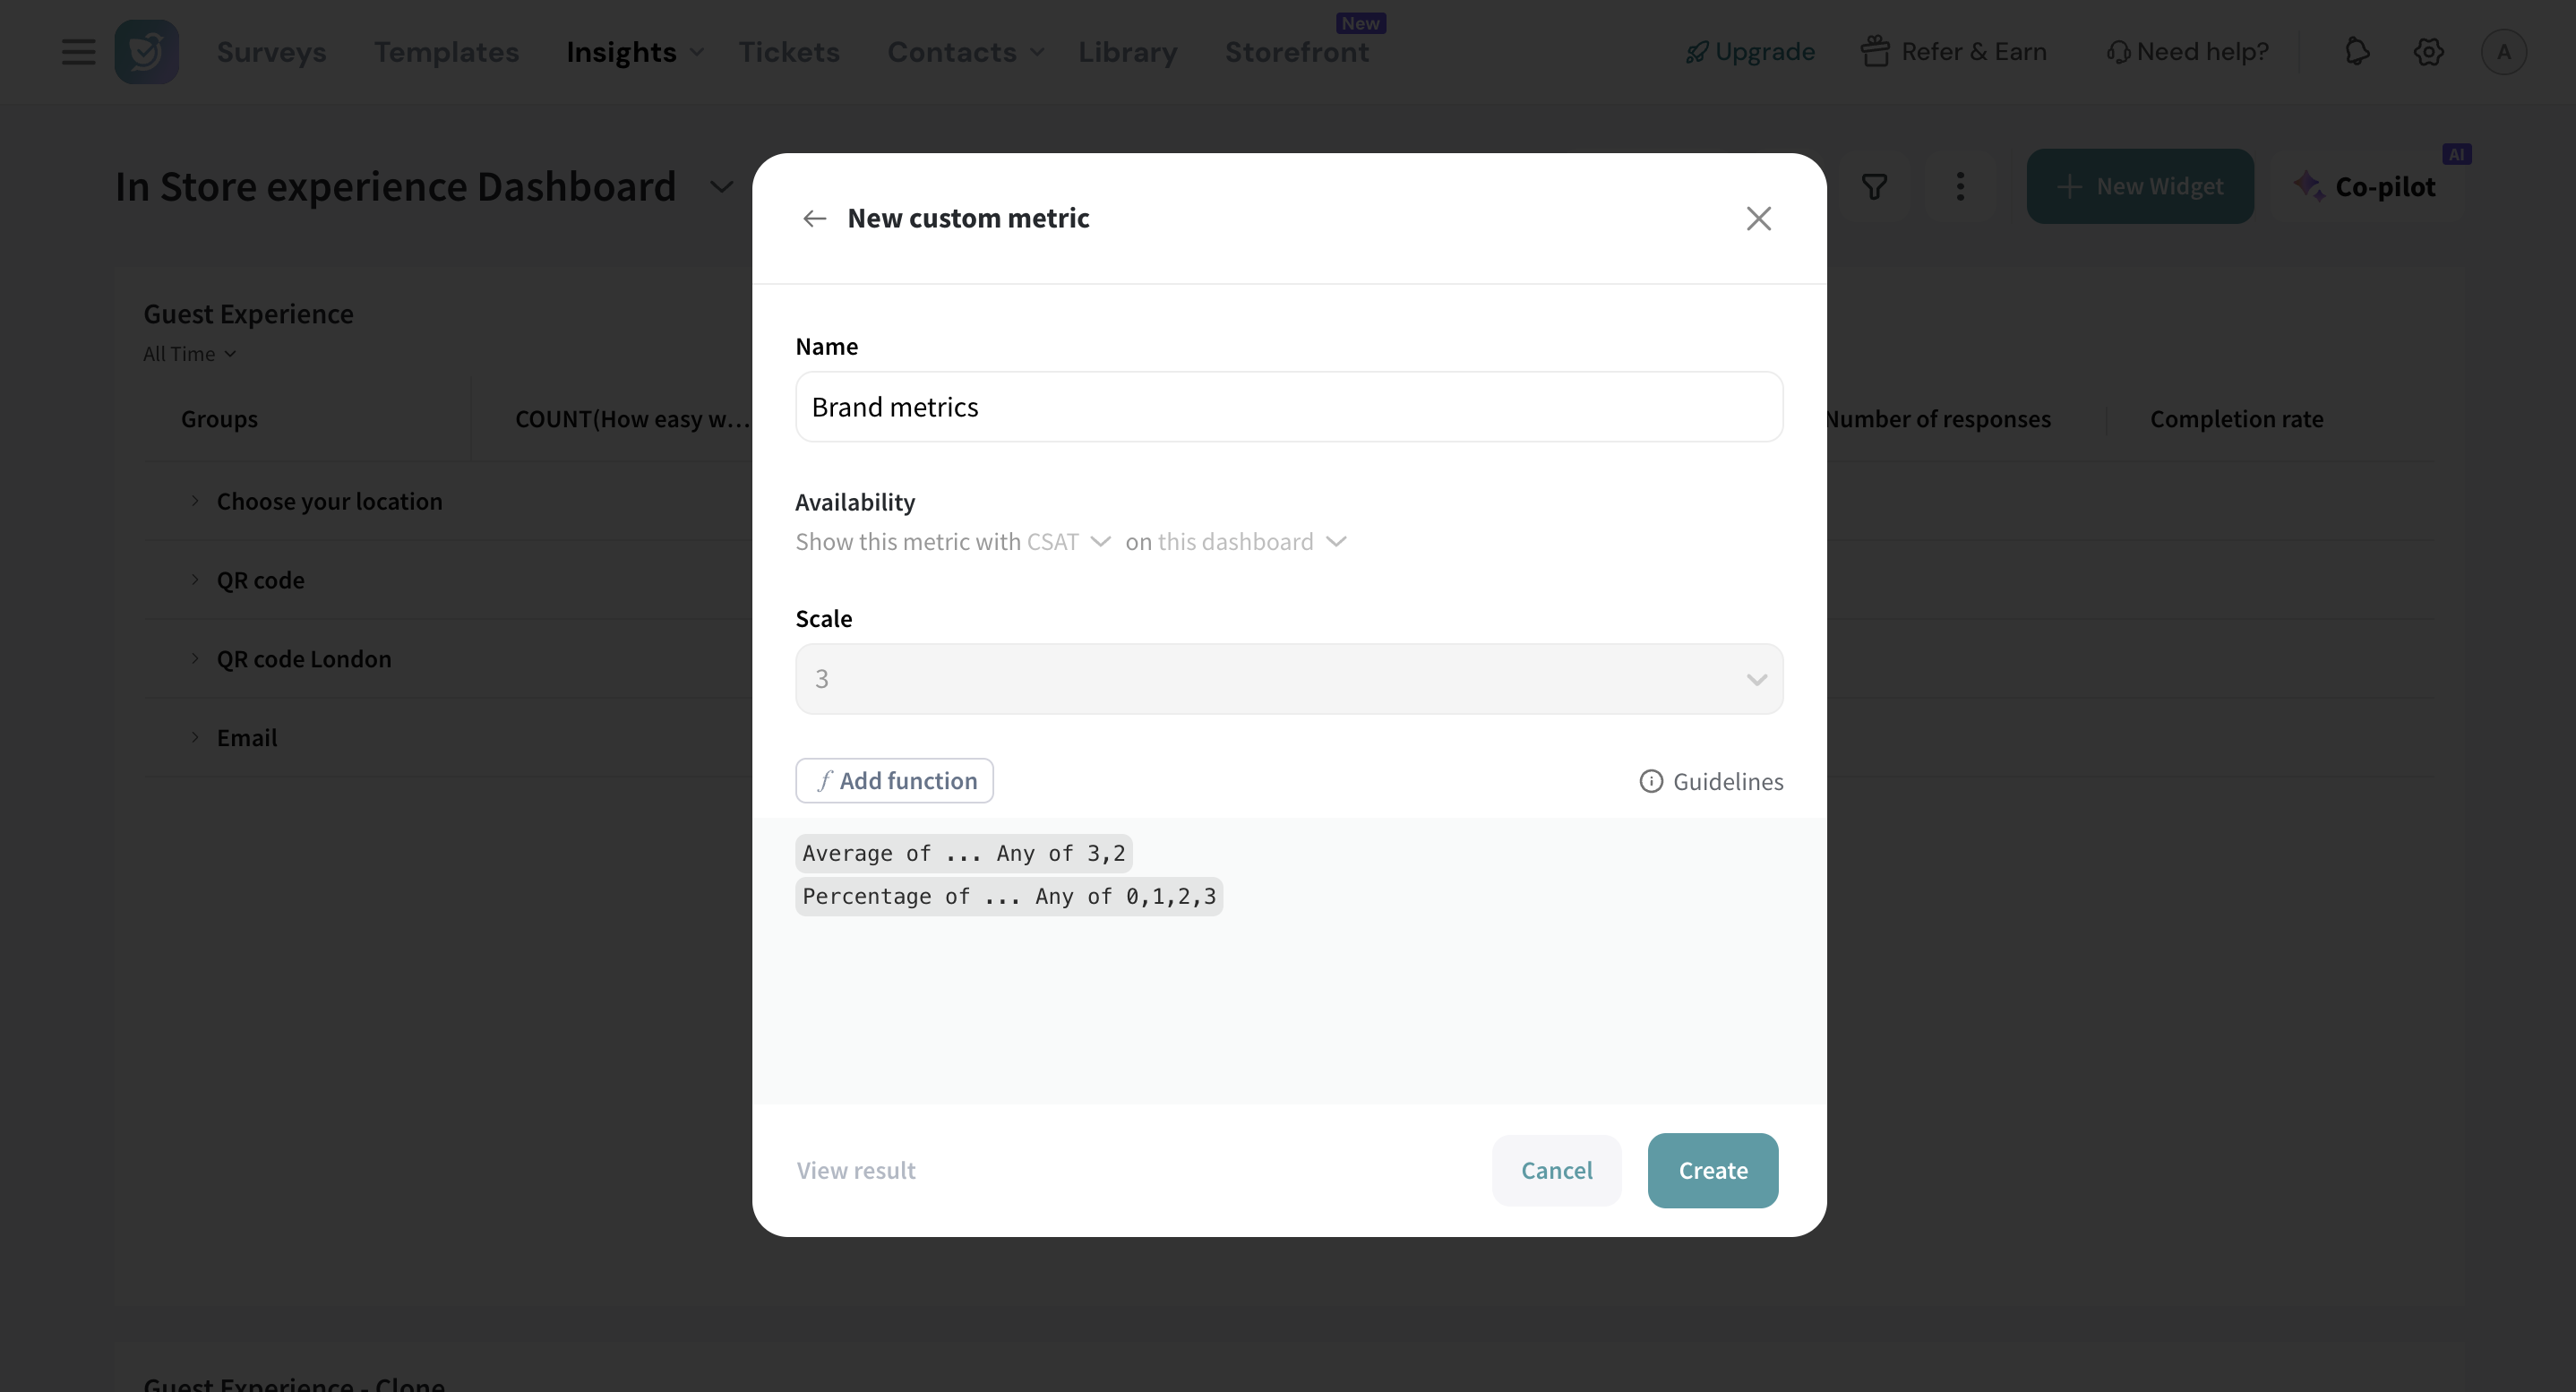Open the notifications bell icon
Image resolution: width=2576 pixels, height=1392 pixels.
2357,52
